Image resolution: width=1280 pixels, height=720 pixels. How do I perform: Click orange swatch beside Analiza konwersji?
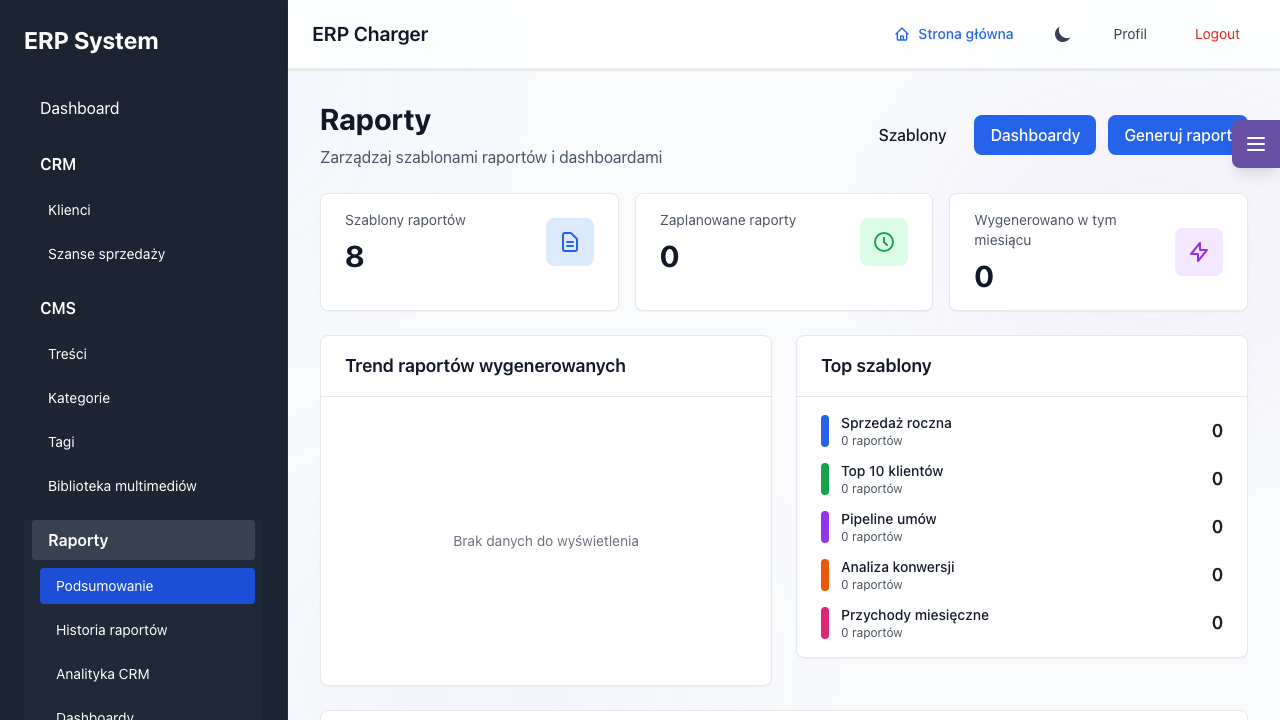[825, 575]
